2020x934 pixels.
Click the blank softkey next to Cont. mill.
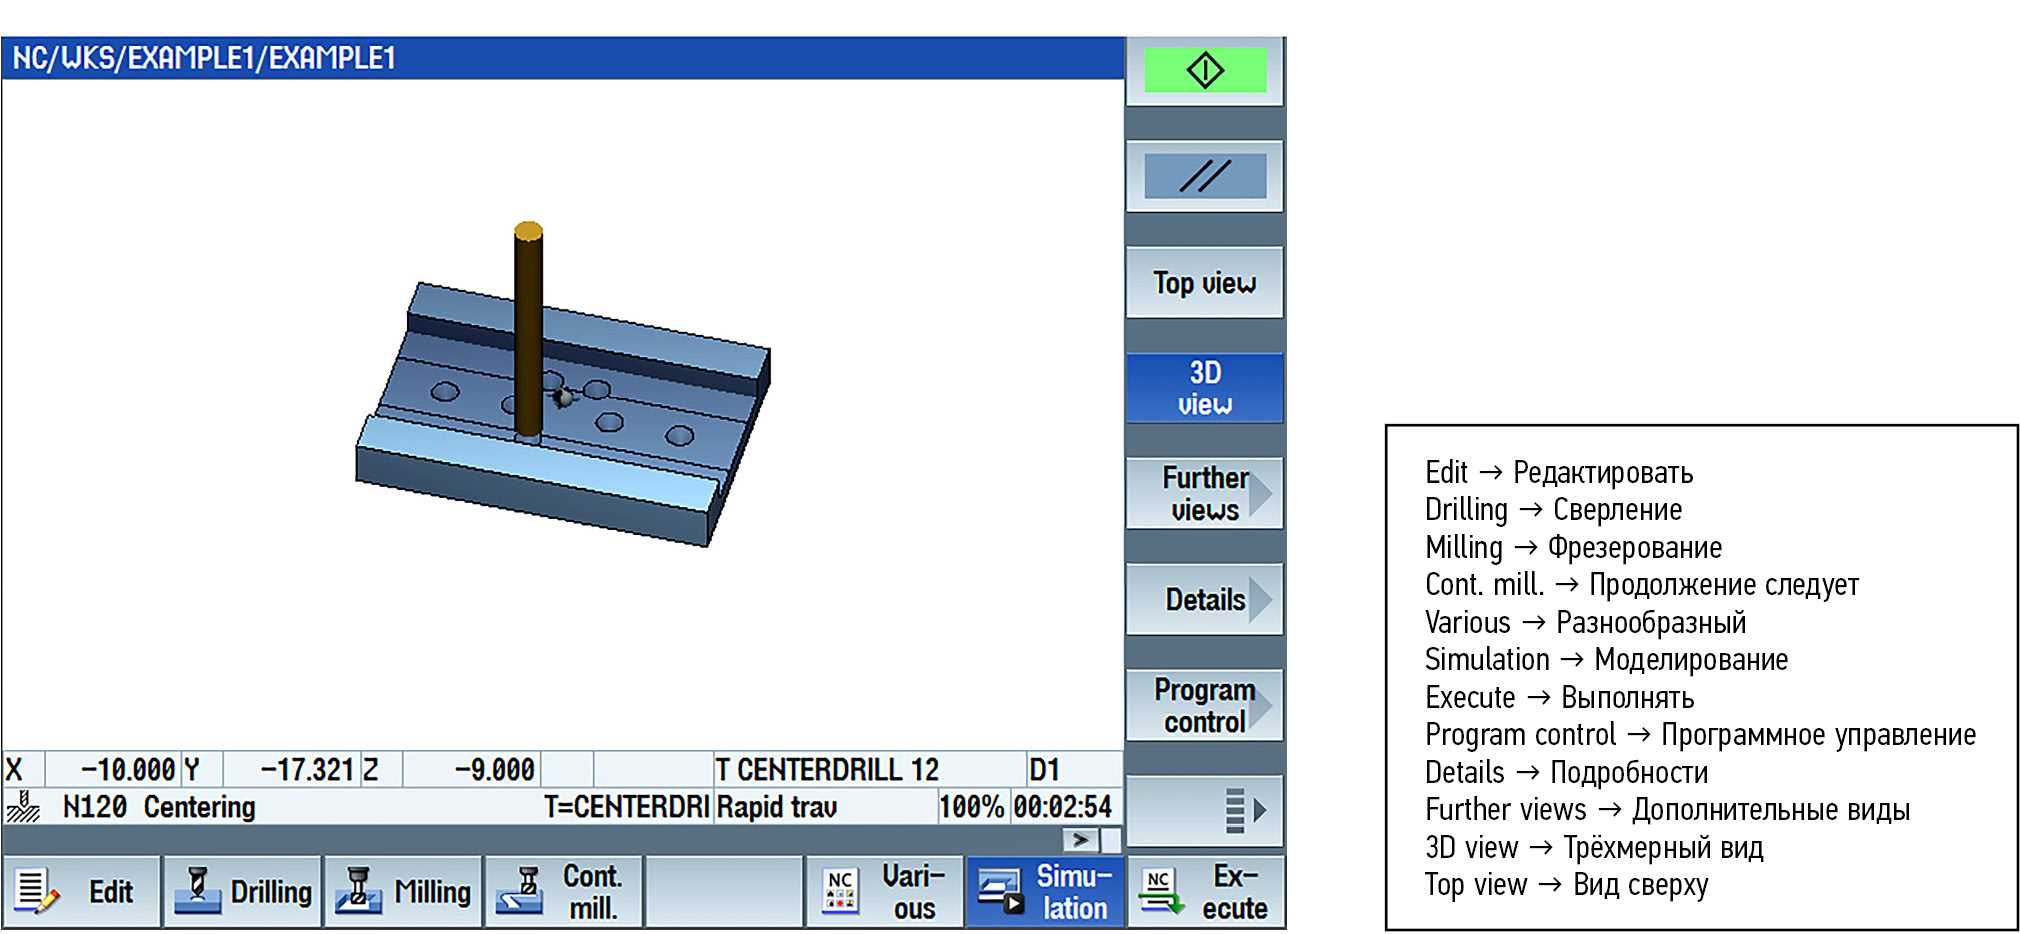pyautogui.click(x=724, y=891)
